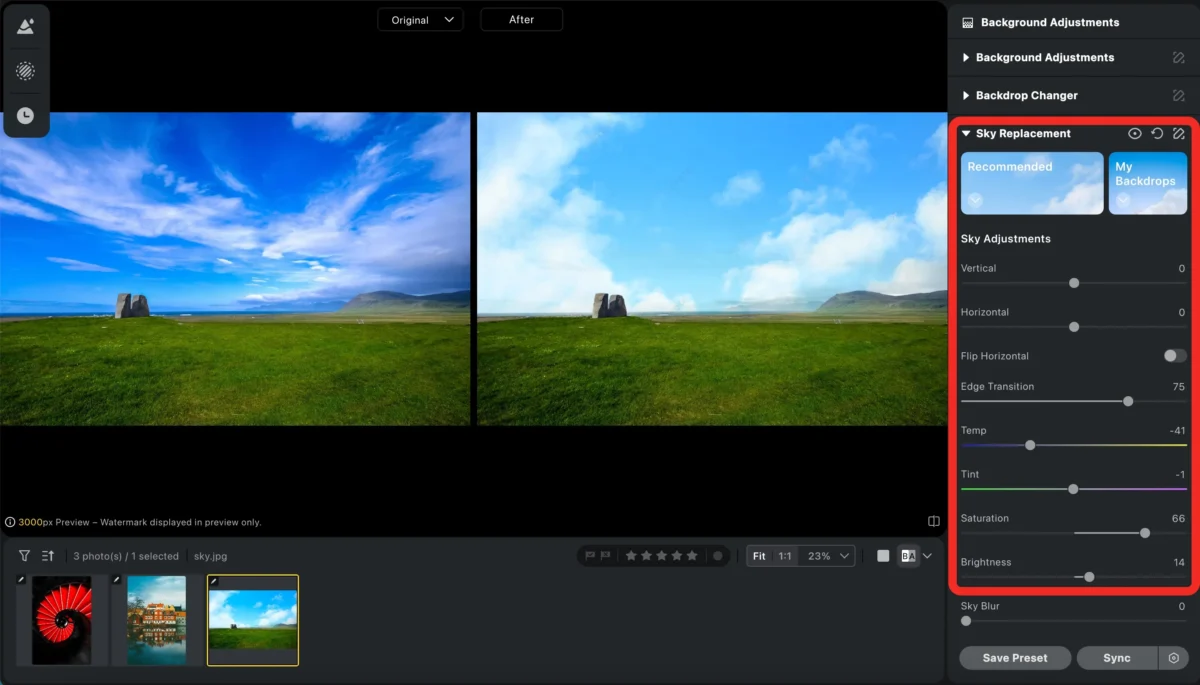Viewport: 1200px width, 685px height.
Task: Collapse the Sky Replacement section
Action: pyautogui.click(x=966, y=134)
